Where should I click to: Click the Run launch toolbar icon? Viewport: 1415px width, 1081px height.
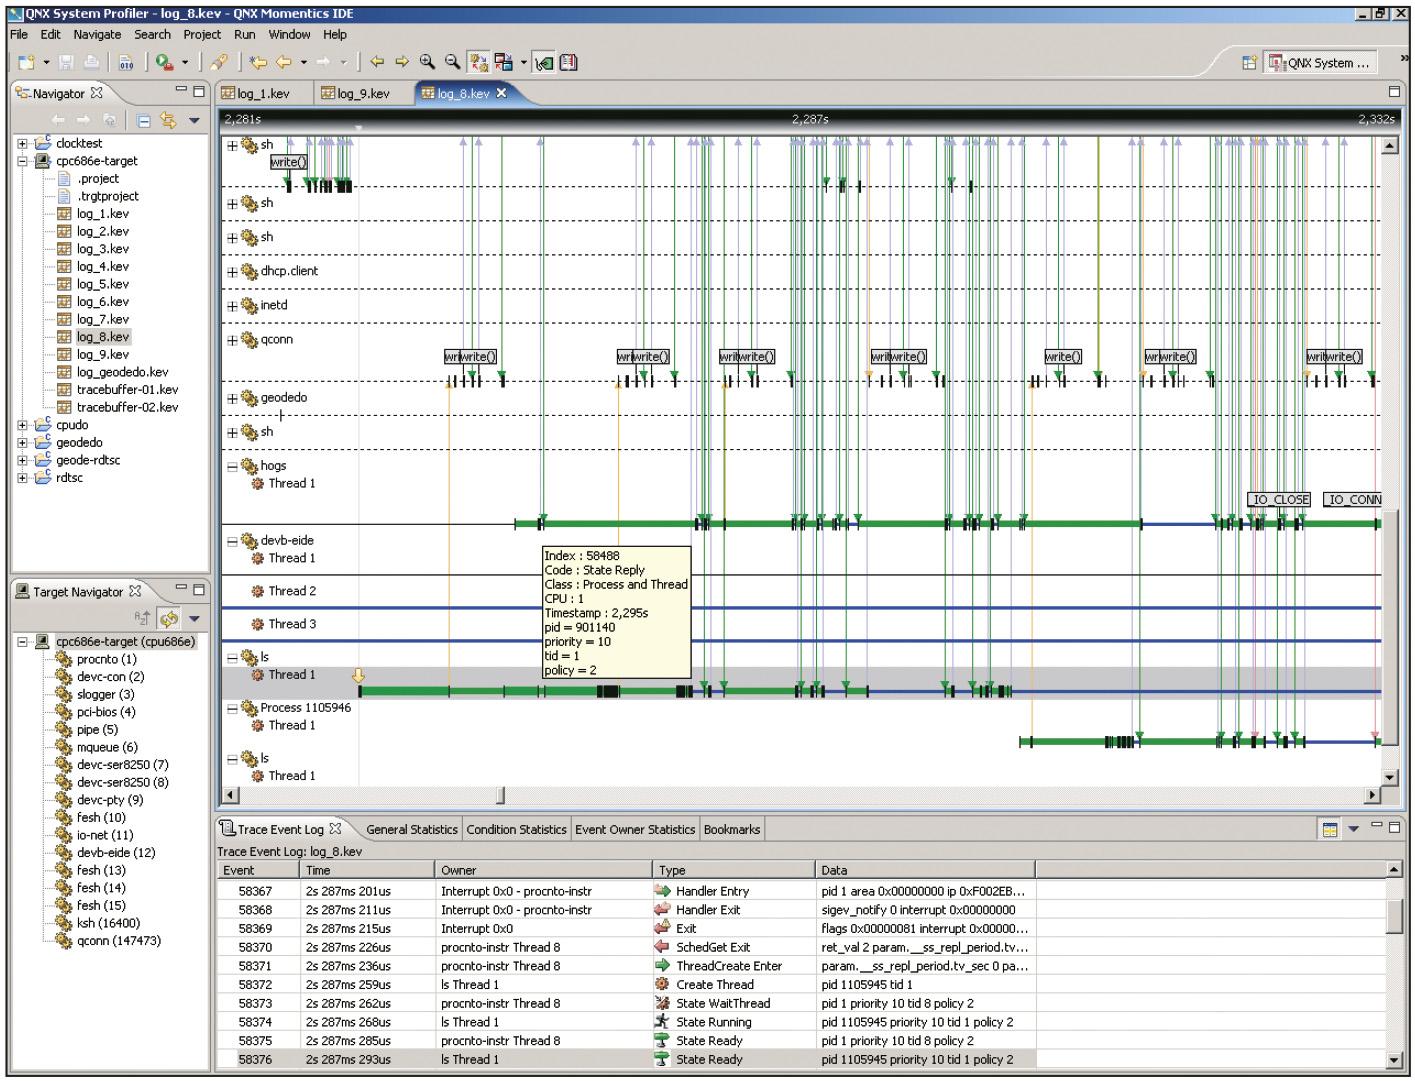pos(164,63)
